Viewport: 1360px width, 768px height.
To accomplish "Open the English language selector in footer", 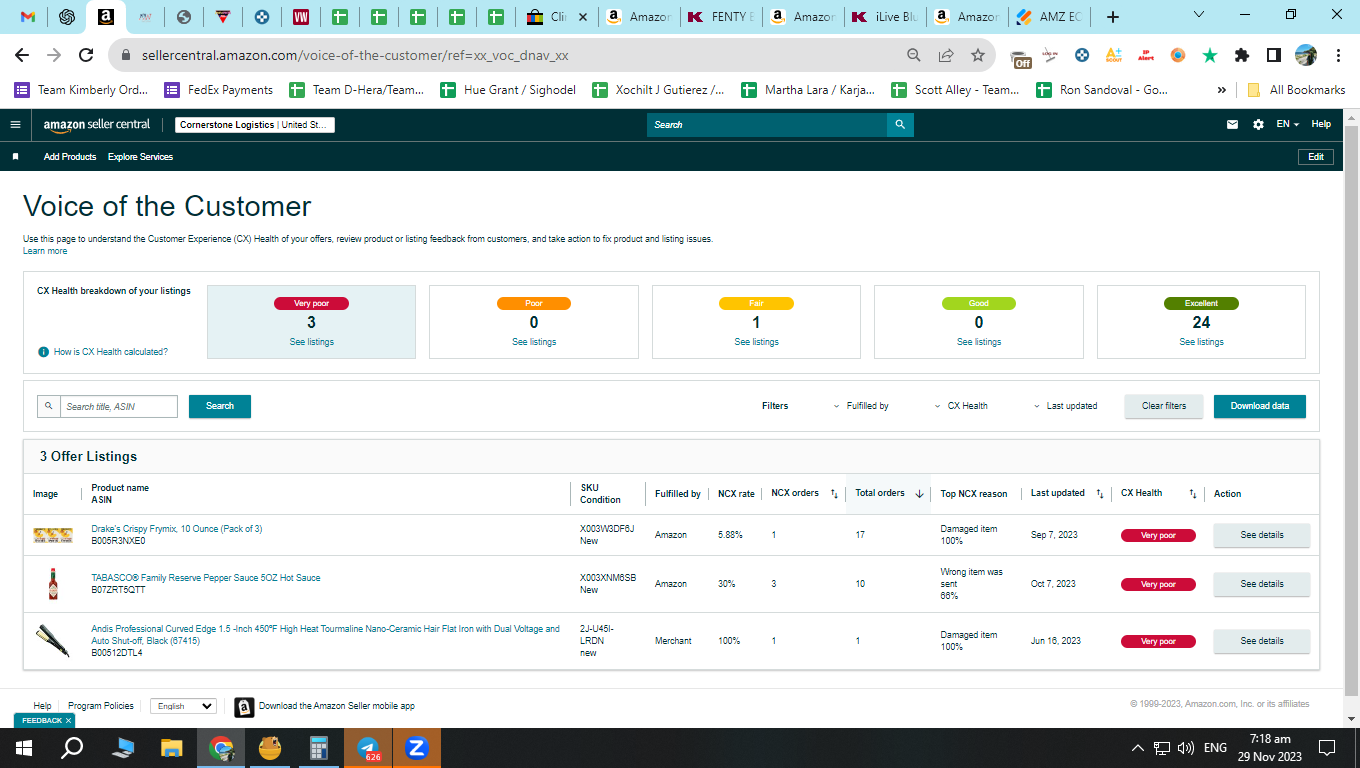I will [x=183, y=706].
